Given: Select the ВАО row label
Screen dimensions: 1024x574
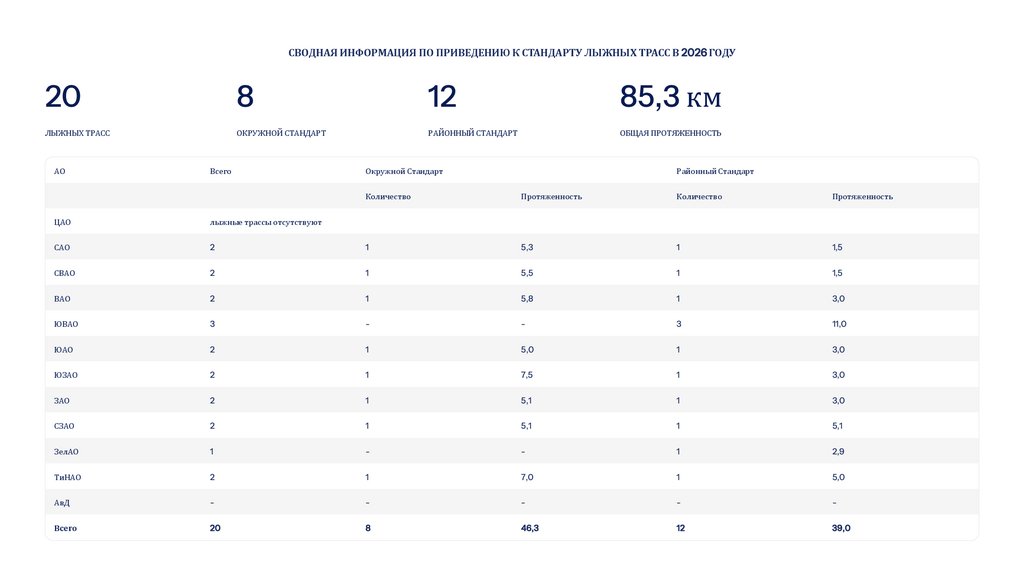Looking at the screenshot, I should pyautogui.click(x=62, y=298).
